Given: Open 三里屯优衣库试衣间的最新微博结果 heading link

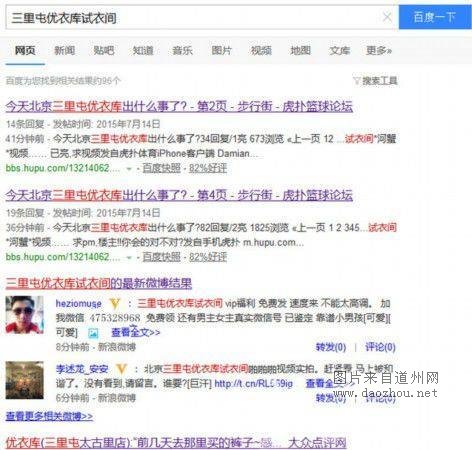Looking at the screenshot, I should point(99,283).
